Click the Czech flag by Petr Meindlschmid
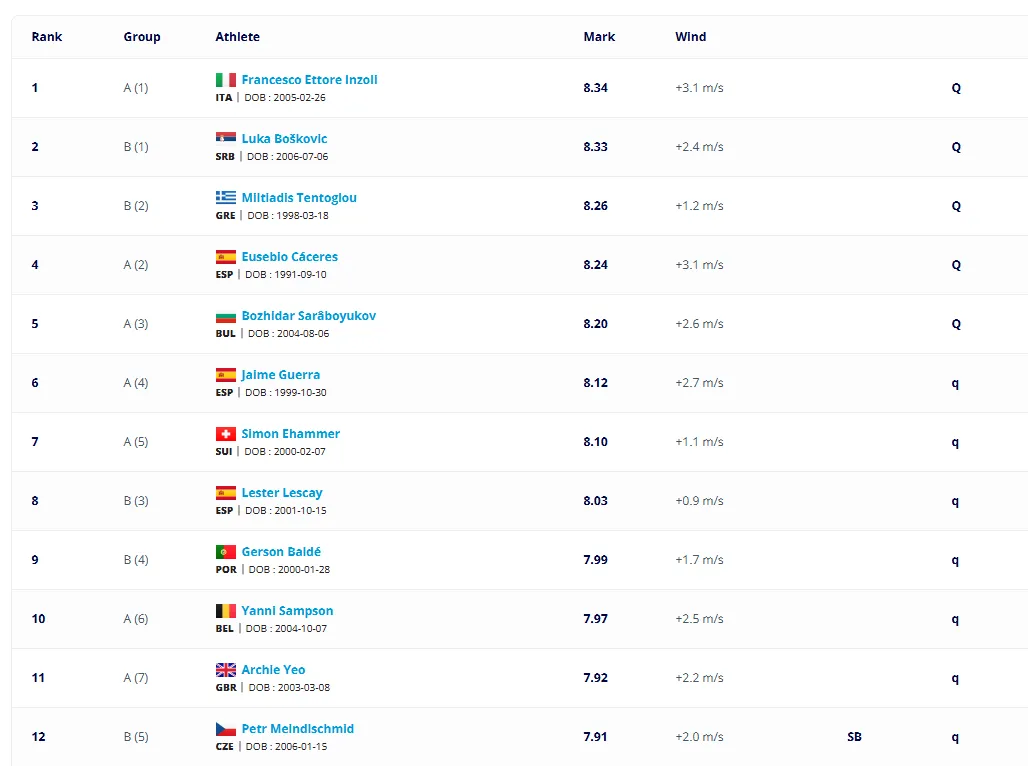This screenshot has height=766, width=1028. (226, 729)
